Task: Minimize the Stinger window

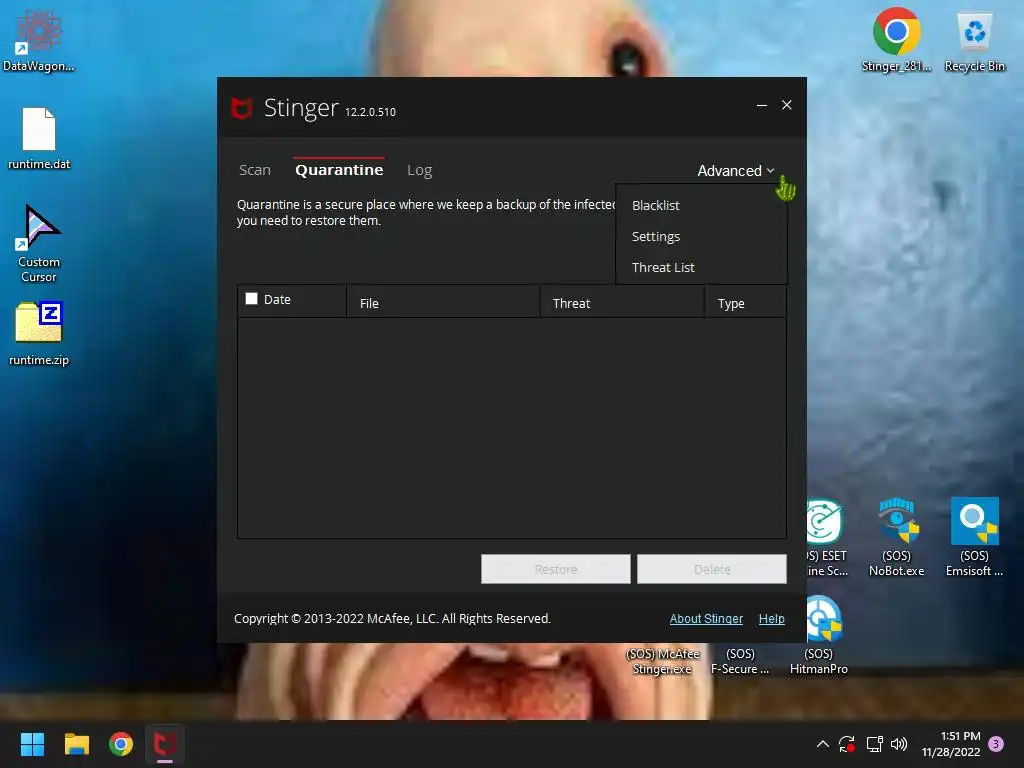Action: click(x=761, y=105)
